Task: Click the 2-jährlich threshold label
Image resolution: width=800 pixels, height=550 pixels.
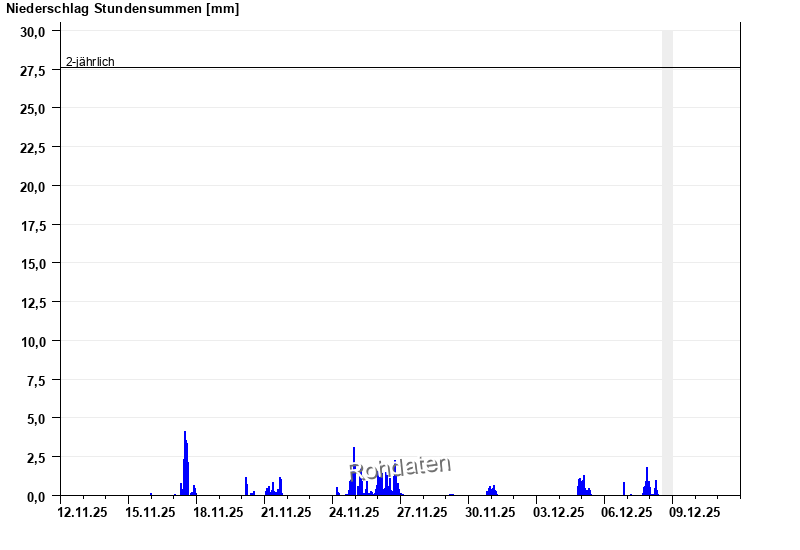Action: 90,62
